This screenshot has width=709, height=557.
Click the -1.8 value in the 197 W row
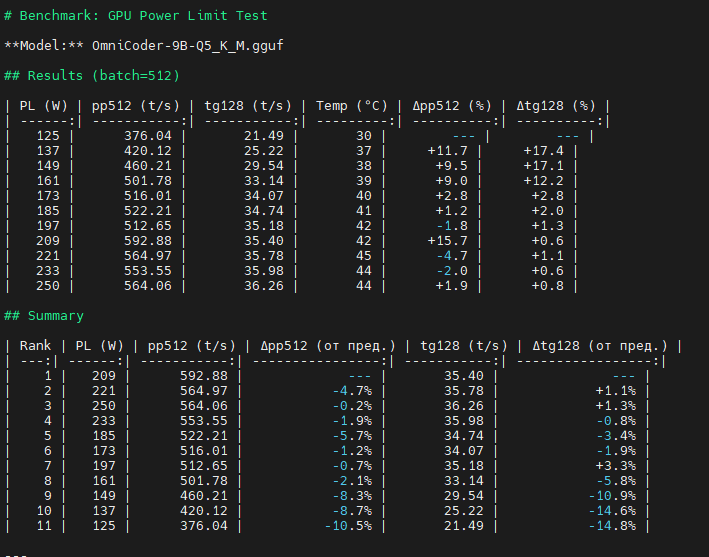(x=452, y=226)
